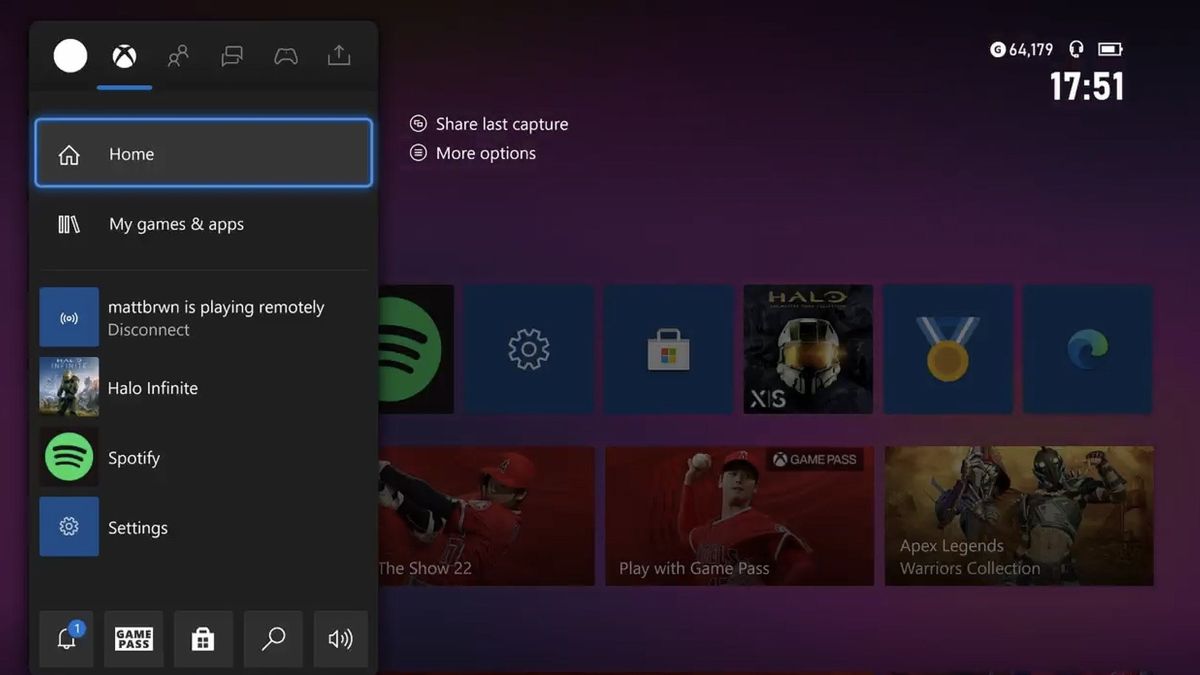Open the Xbox logo guide tab
This screenshot has height=675, width=1200.
click(124, 56)
